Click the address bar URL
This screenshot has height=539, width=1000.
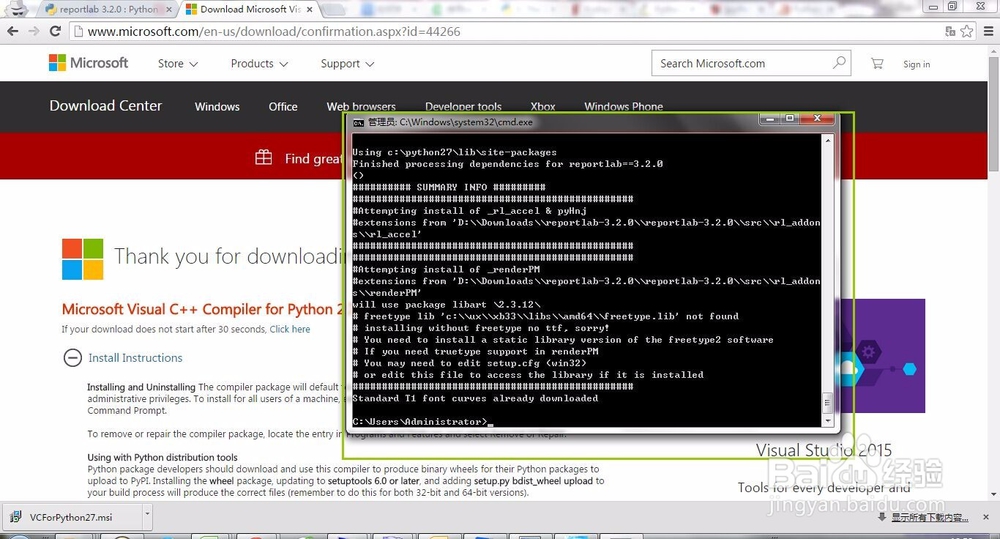(274, 31)
